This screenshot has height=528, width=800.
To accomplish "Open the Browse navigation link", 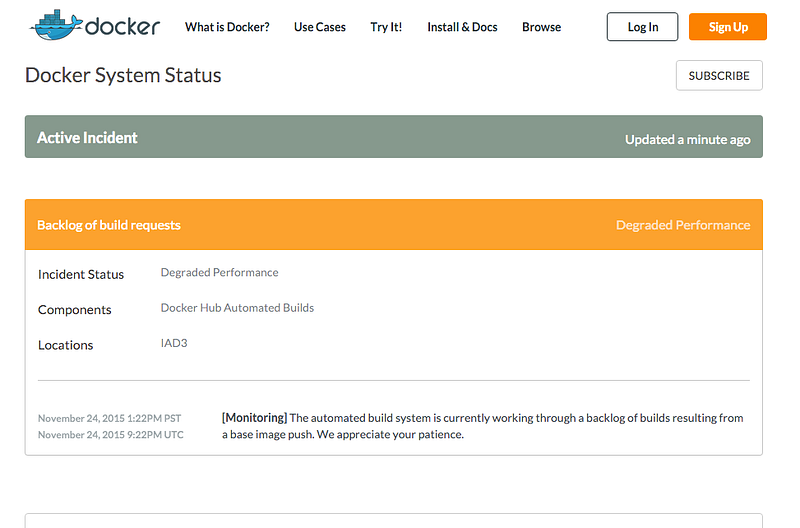I will [541, 27].
